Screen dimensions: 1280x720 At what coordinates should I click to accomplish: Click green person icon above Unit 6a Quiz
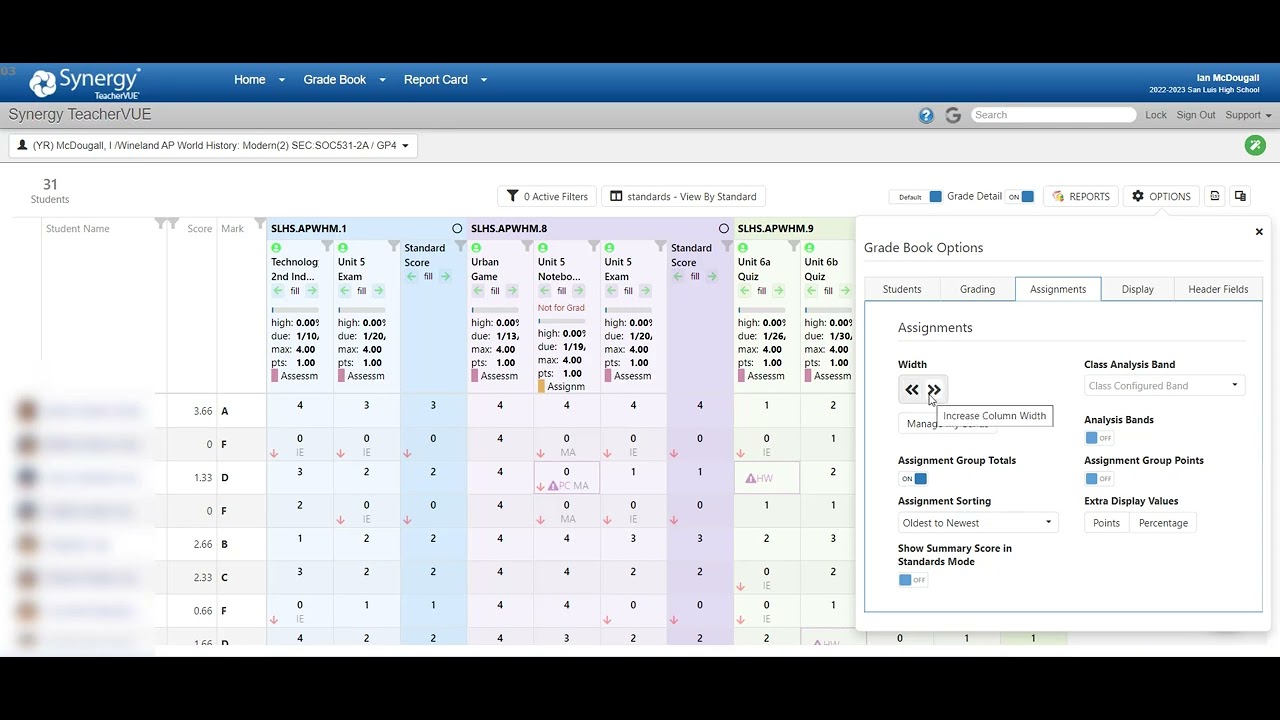(x=743, y=247)
